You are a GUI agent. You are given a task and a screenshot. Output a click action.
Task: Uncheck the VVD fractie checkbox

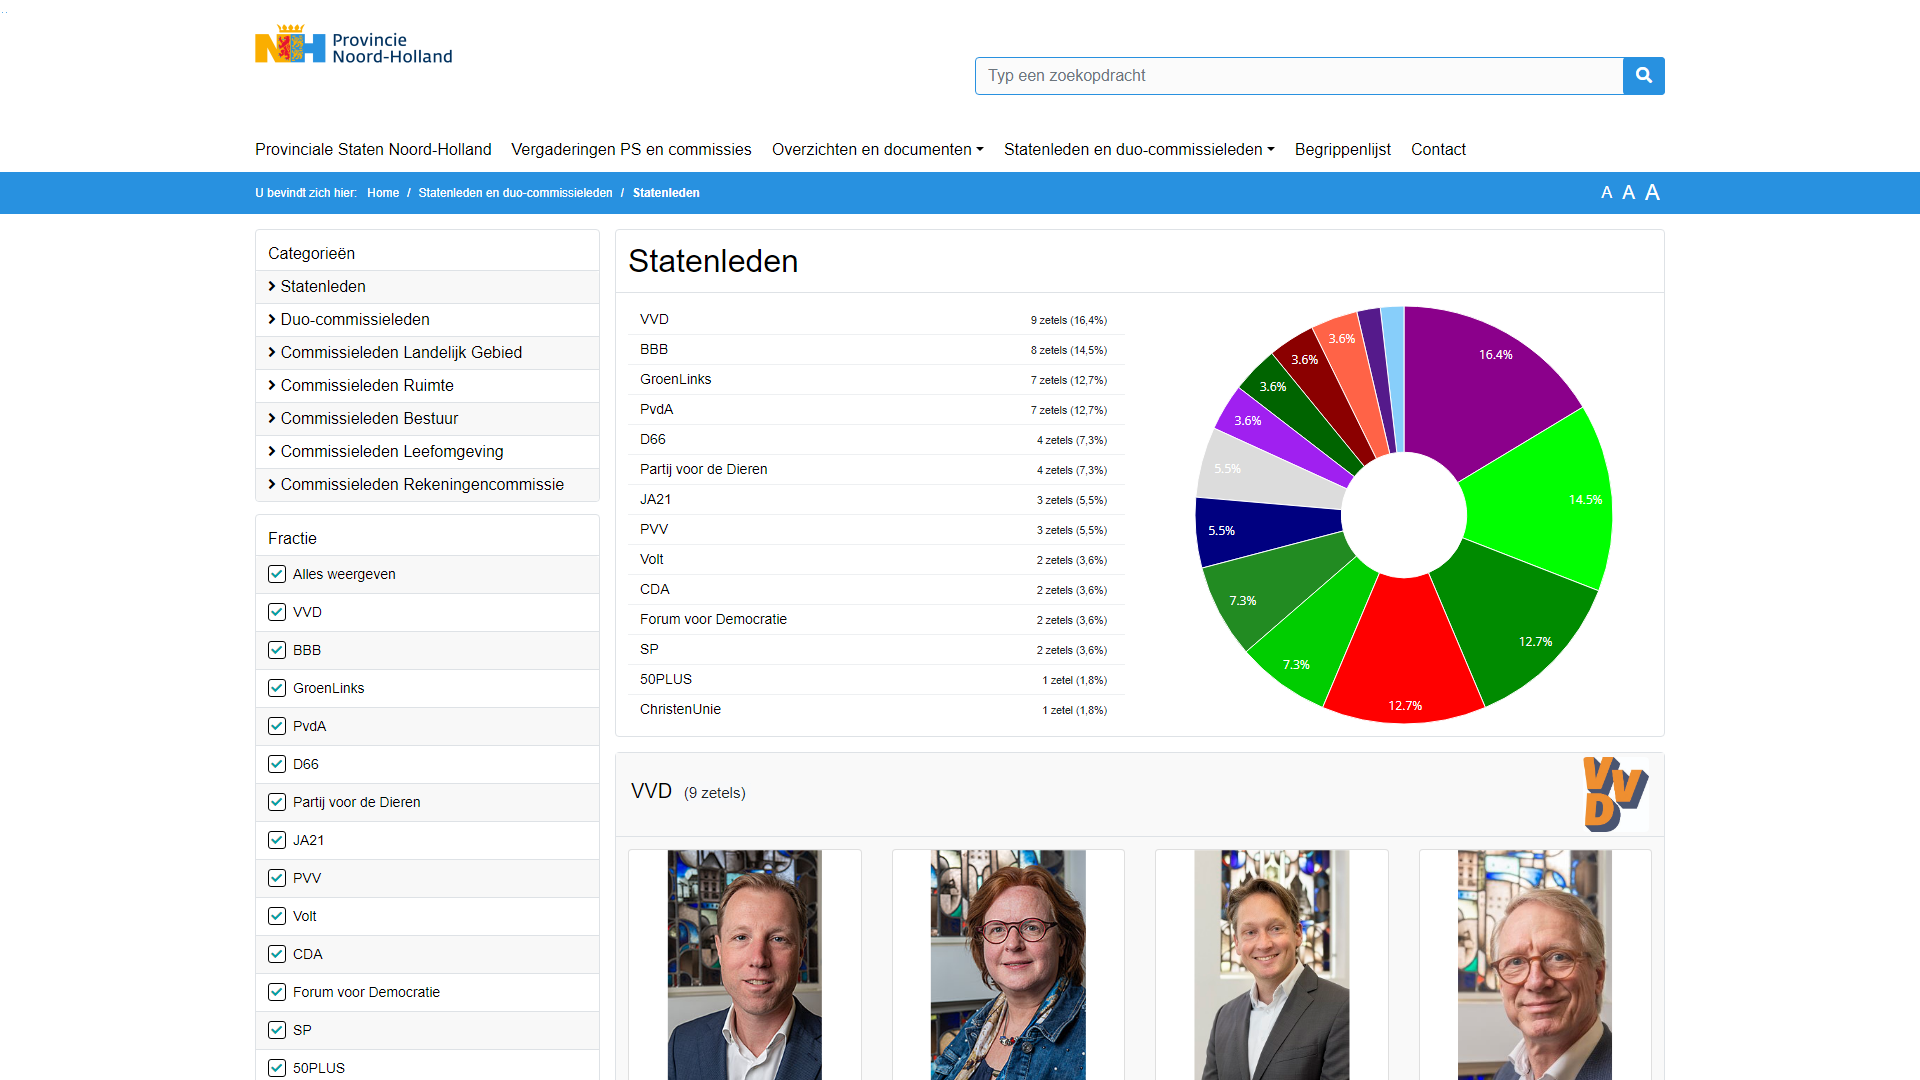[x=277, y=612]
